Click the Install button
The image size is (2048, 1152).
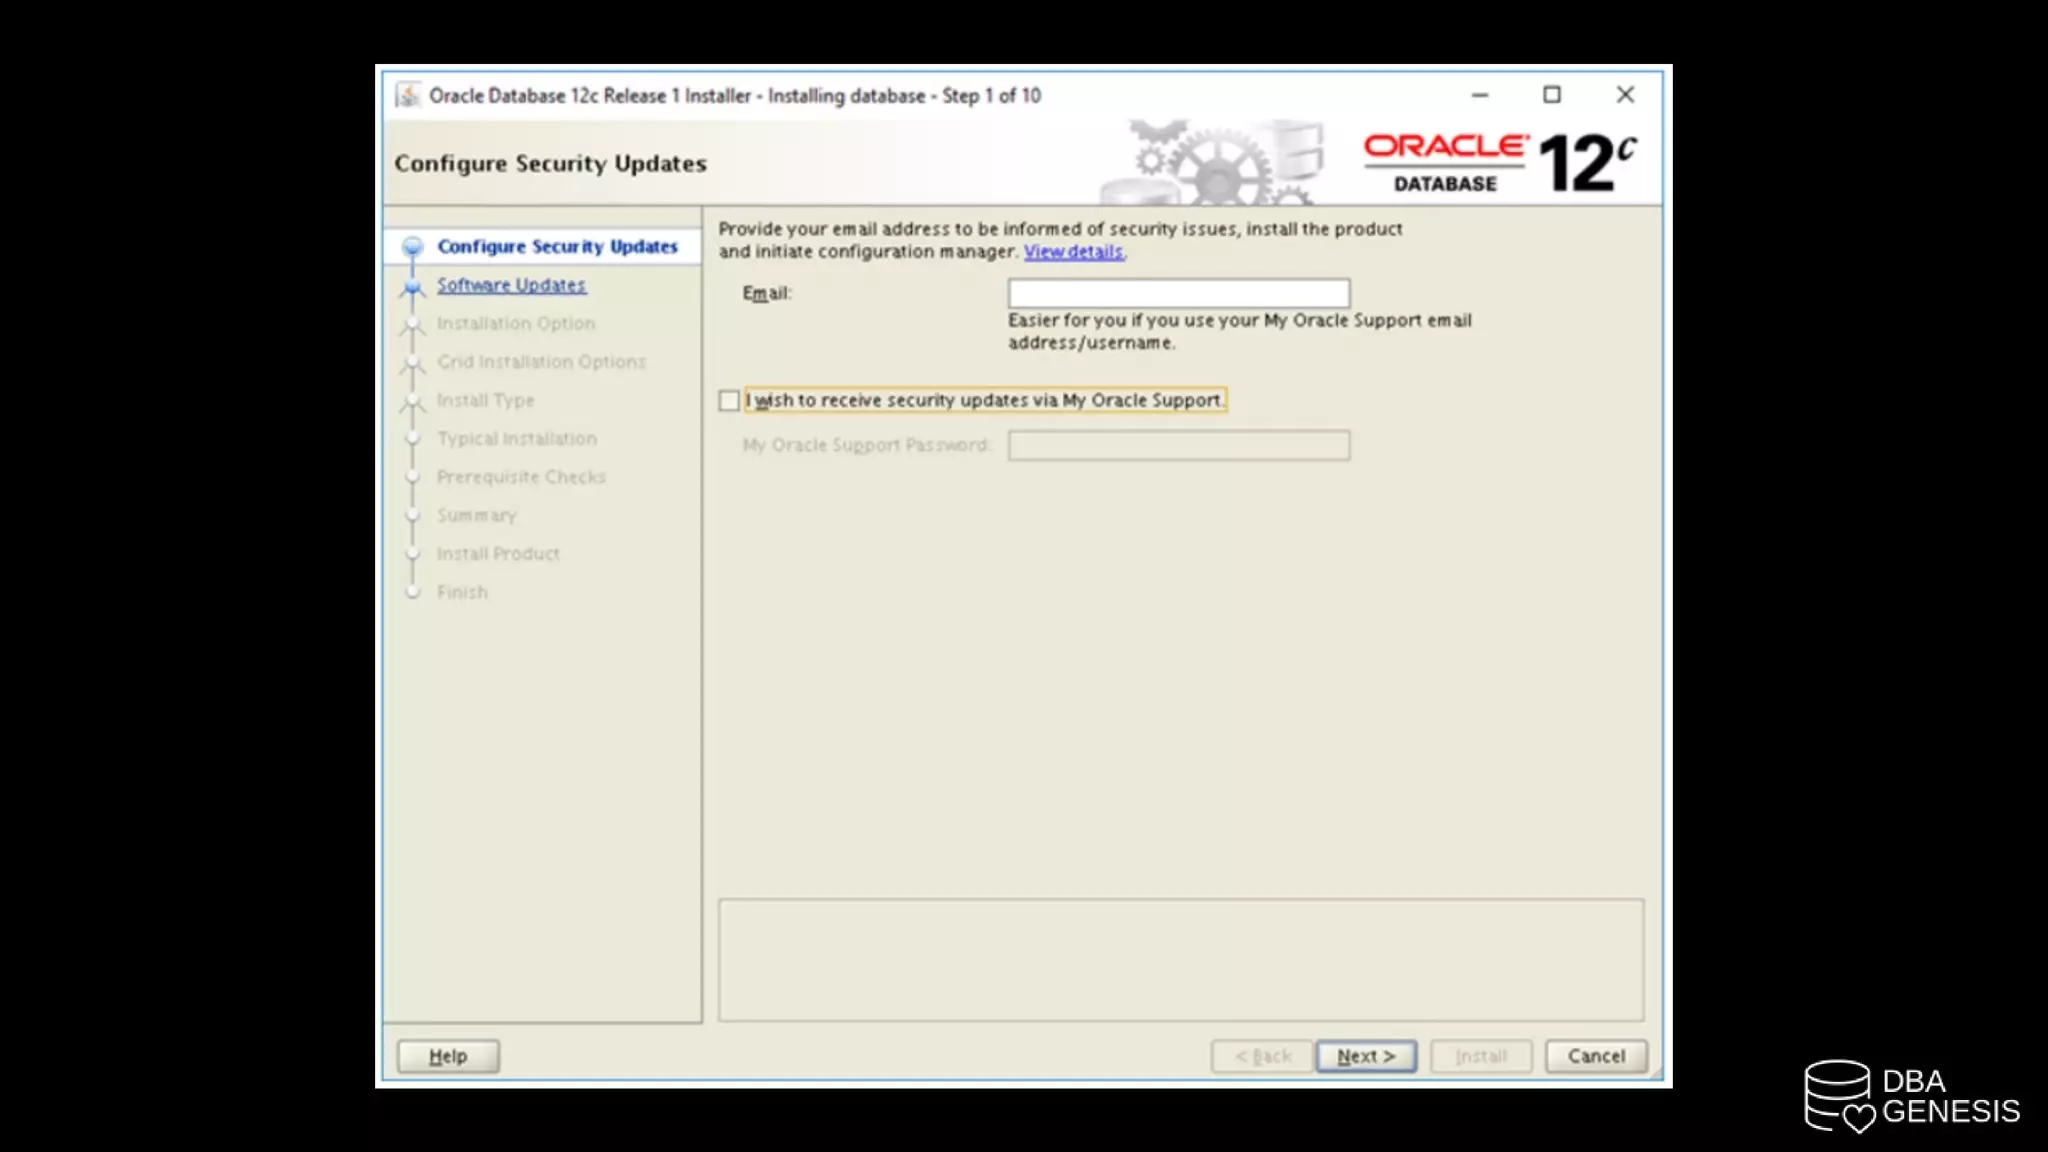click(x=1480, y=1056)
